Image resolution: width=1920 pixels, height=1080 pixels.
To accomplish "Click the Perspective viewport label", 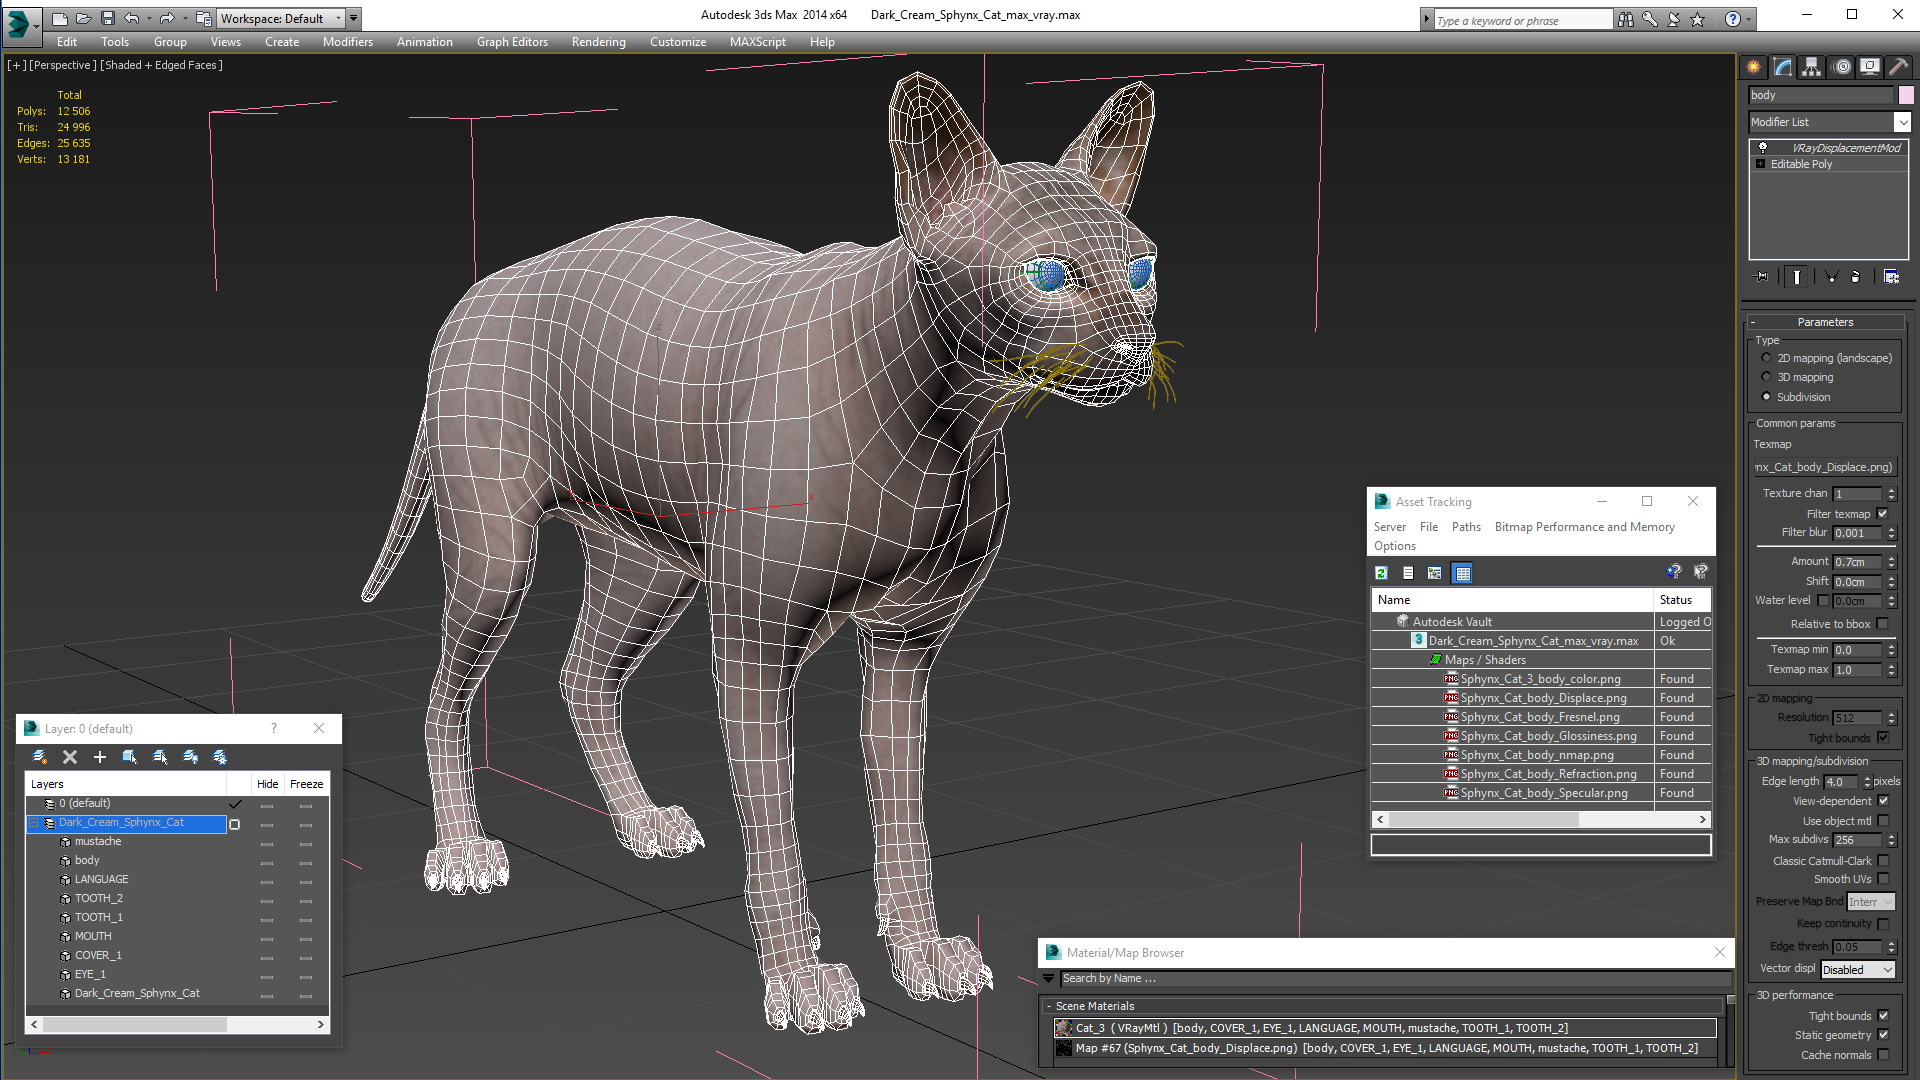I will point(63,65).
